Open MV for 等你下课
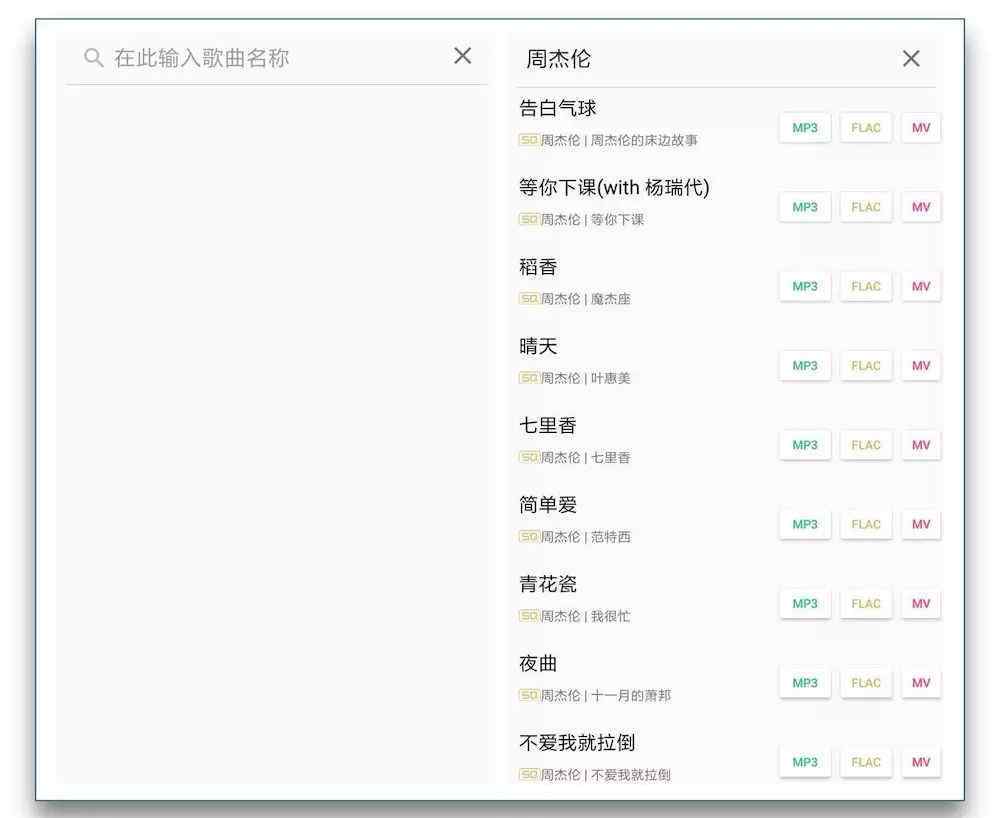The height and width of the screenshot is (818, 1000). pyautogui.click(x=921, y=207)
